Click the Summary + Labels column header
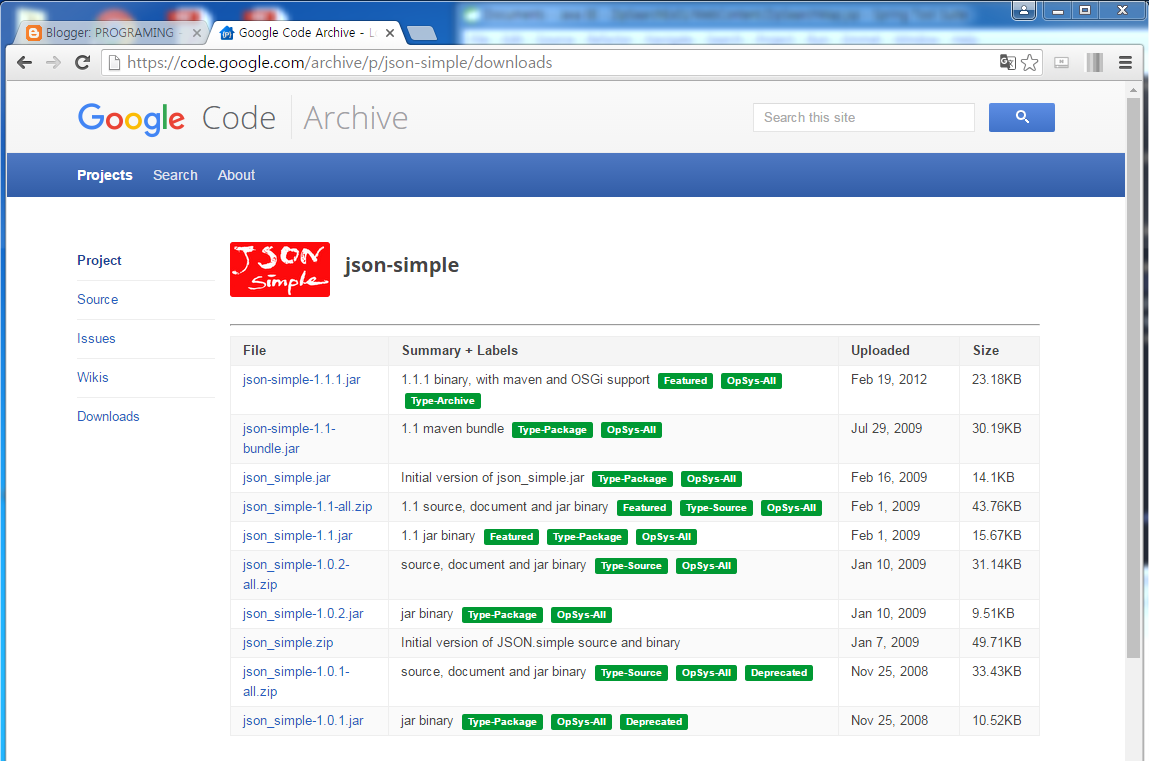The width and height of the screenshot is (1149, 761). (x=459, y=350)
